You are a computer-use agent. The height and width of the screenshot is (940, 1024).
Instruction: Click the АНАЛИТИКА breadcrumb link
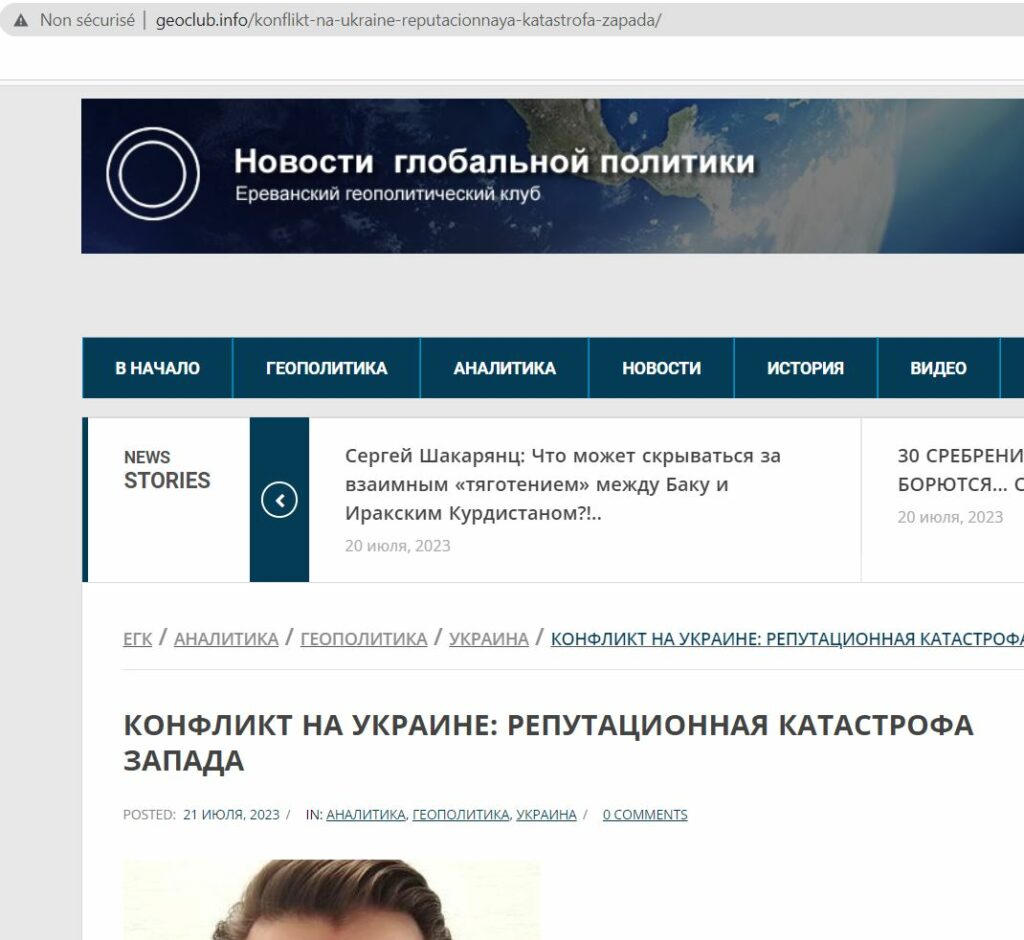pos(226,639)
